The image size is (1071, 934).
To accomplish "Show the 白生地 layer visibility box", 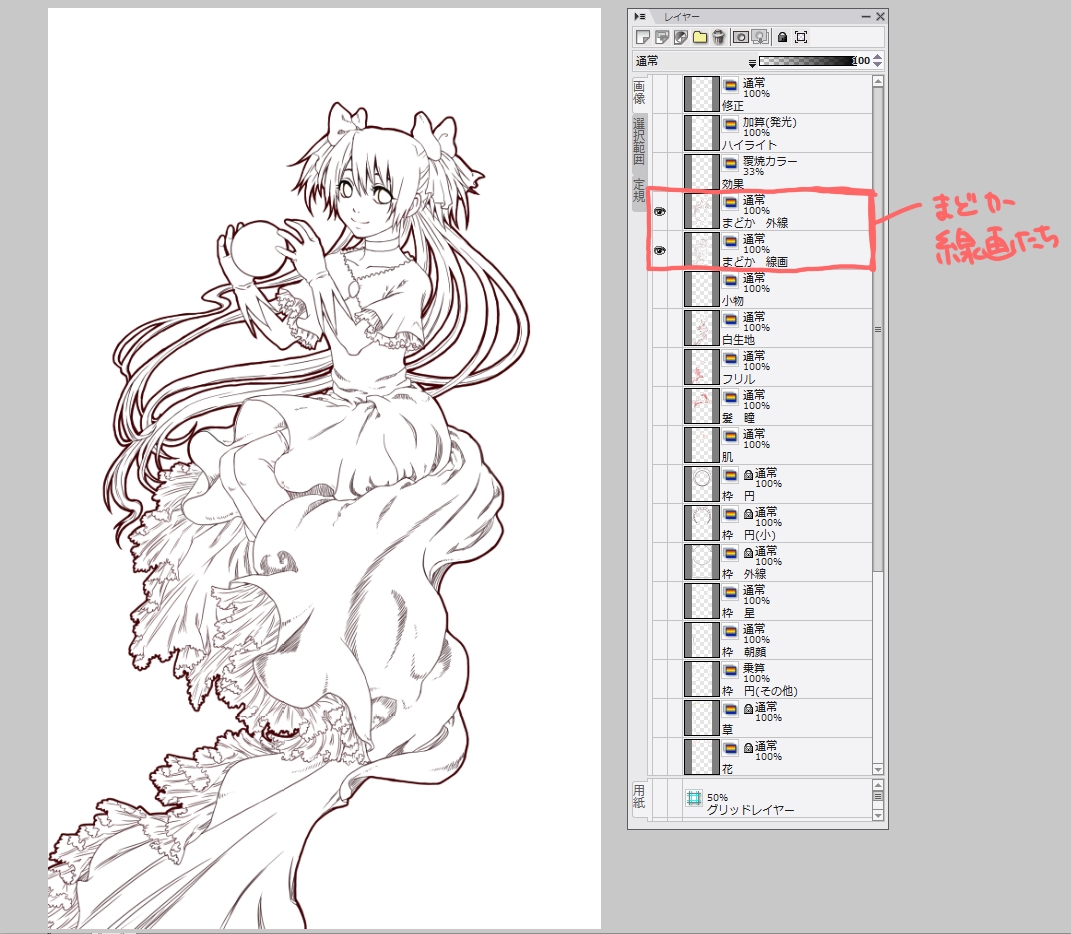I will [x=659, y=328].
